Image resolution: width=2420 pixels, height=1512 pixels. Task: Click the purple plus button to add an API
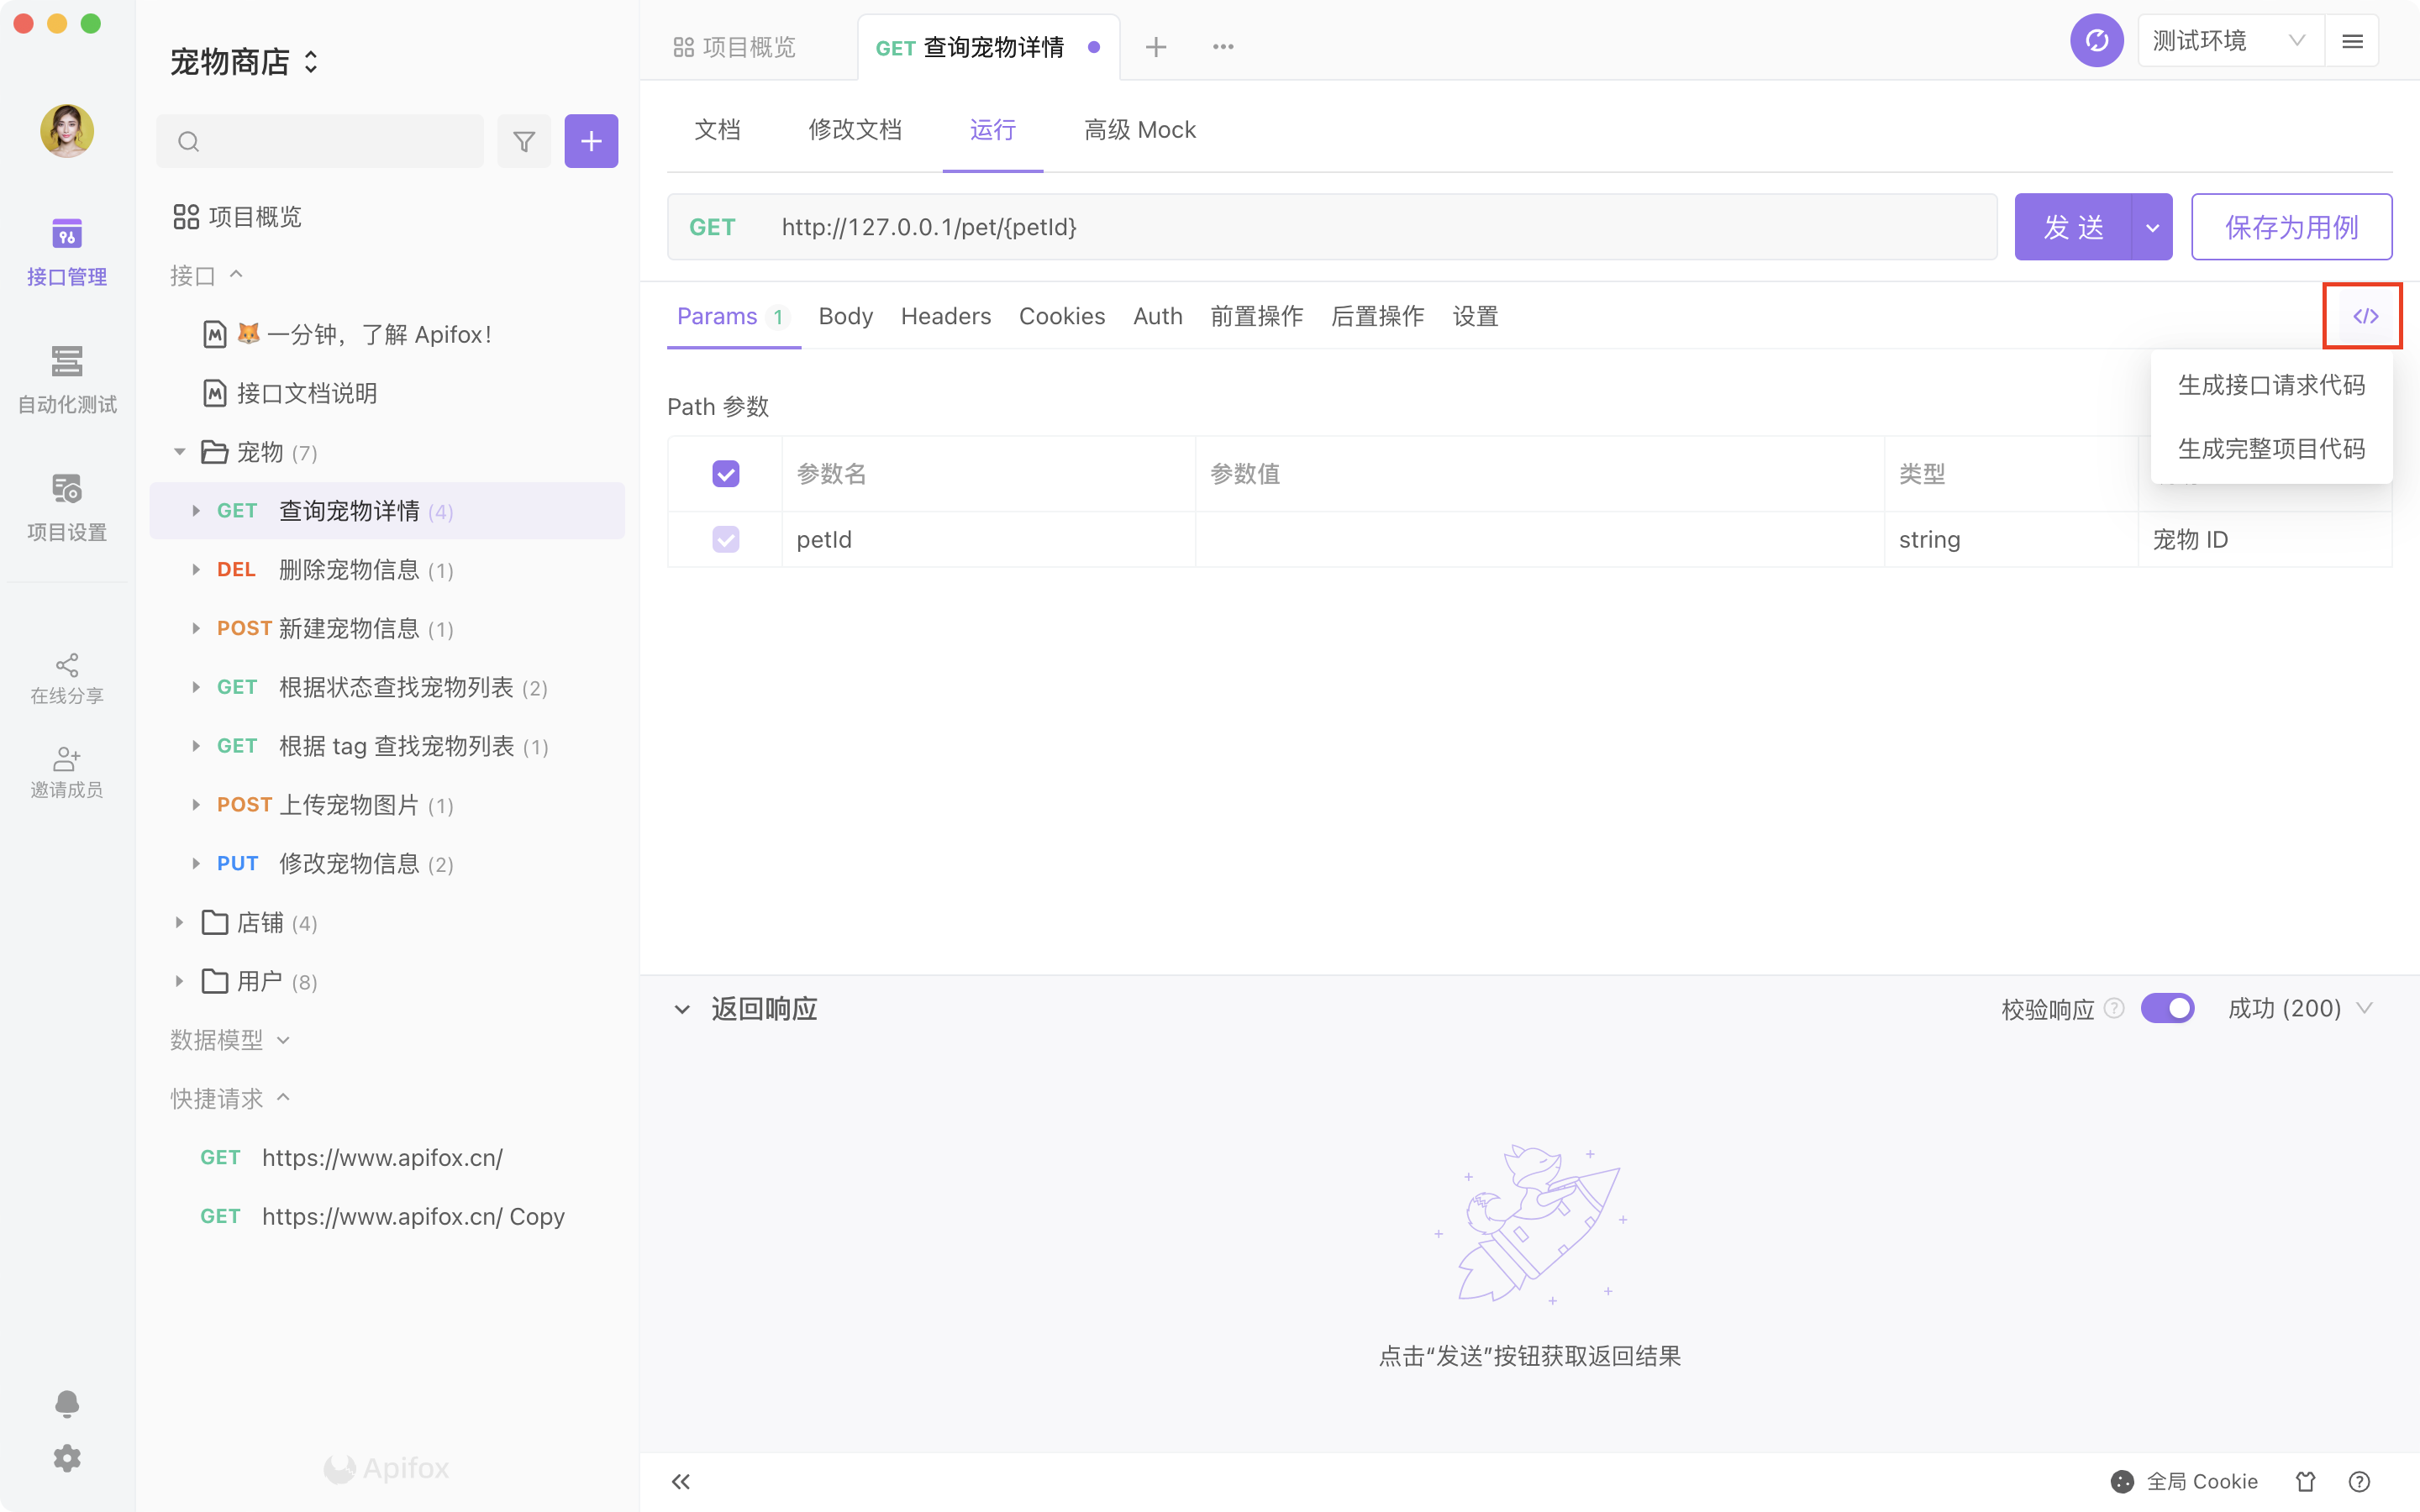click(x=591, y=141)
